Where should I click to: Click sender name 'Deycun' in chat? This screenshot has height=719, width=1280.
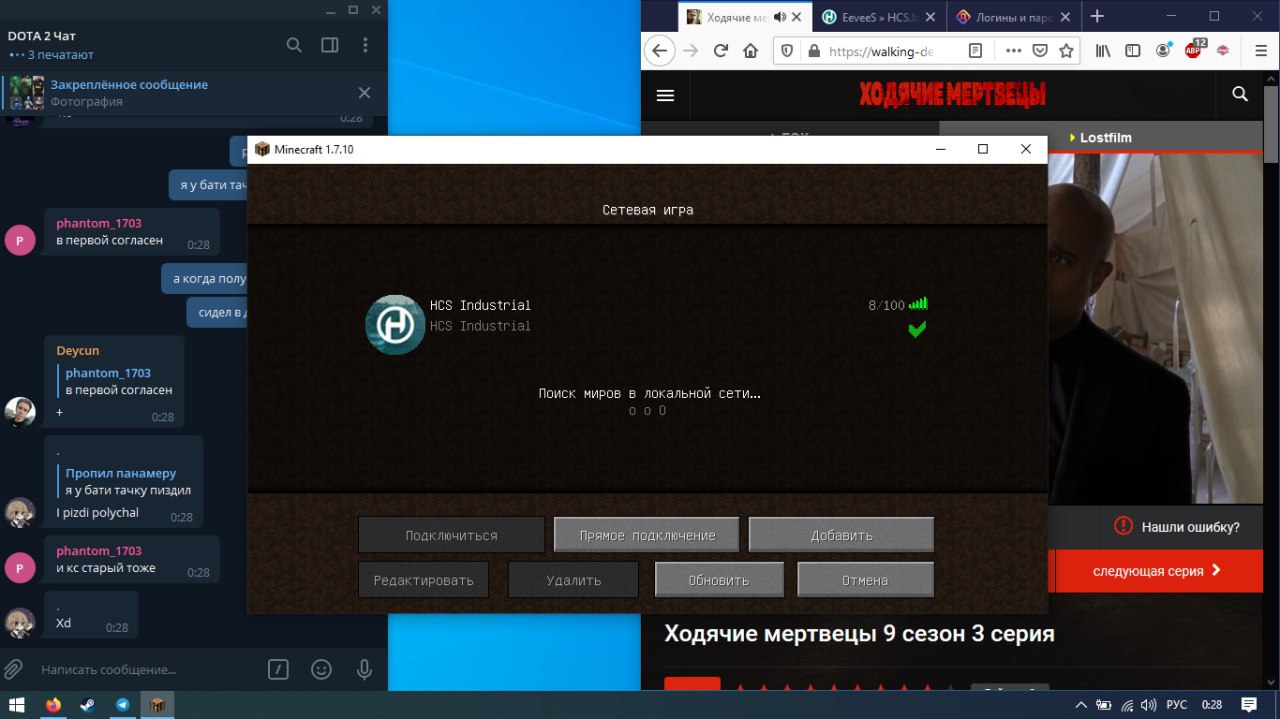[78, 351]
